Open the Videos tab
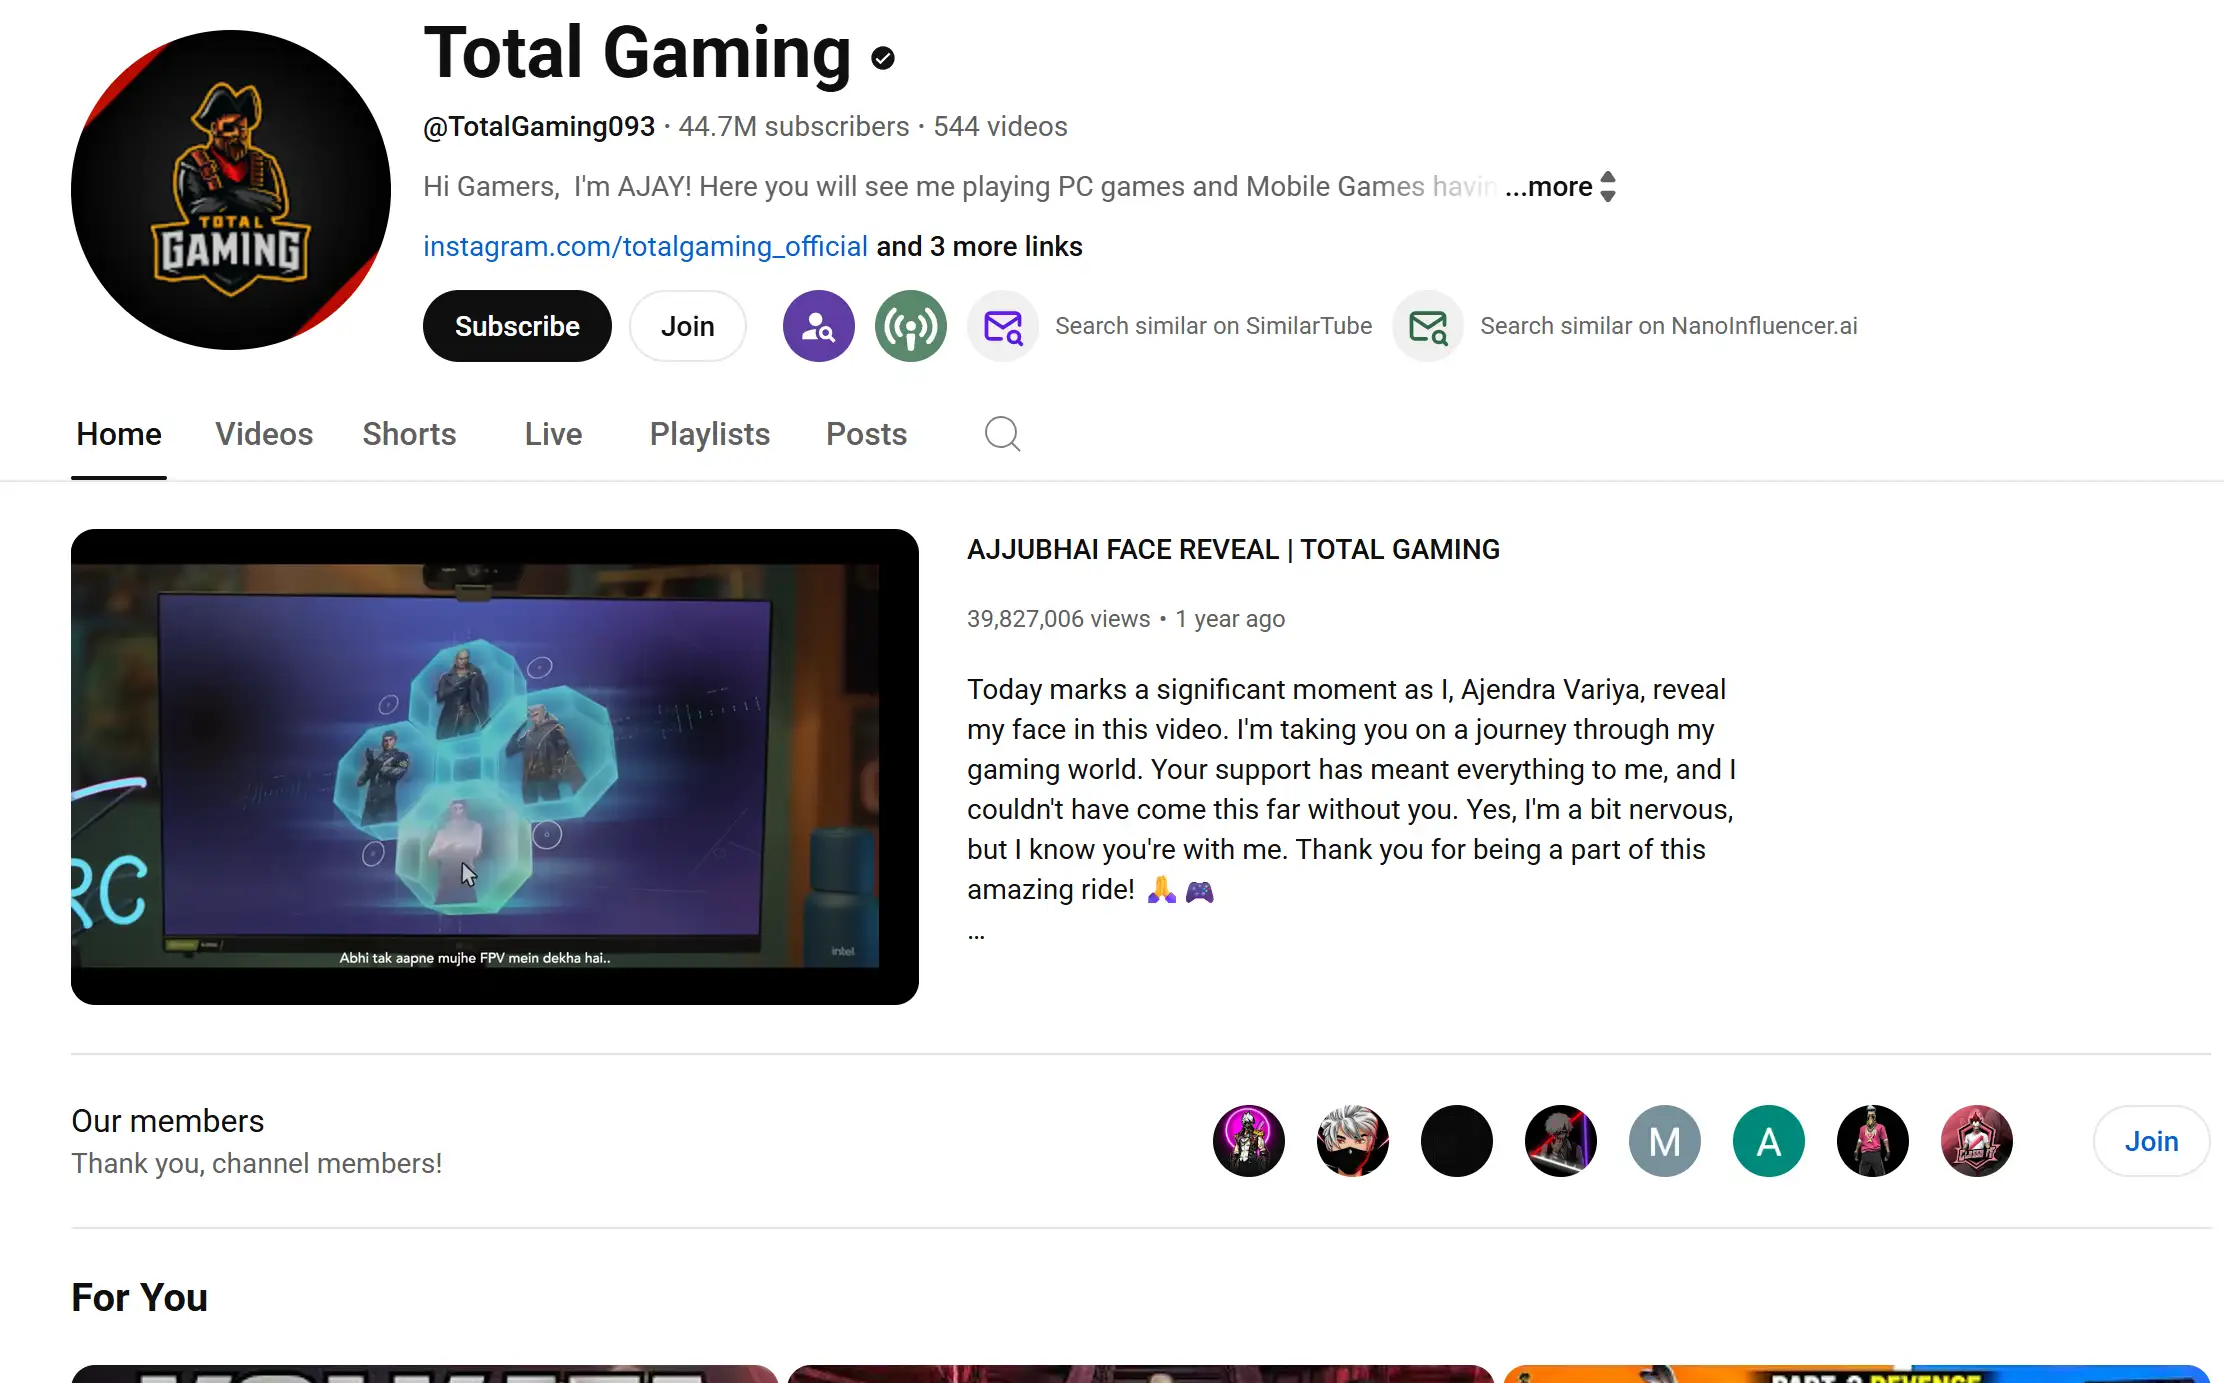 pos(264,434)
